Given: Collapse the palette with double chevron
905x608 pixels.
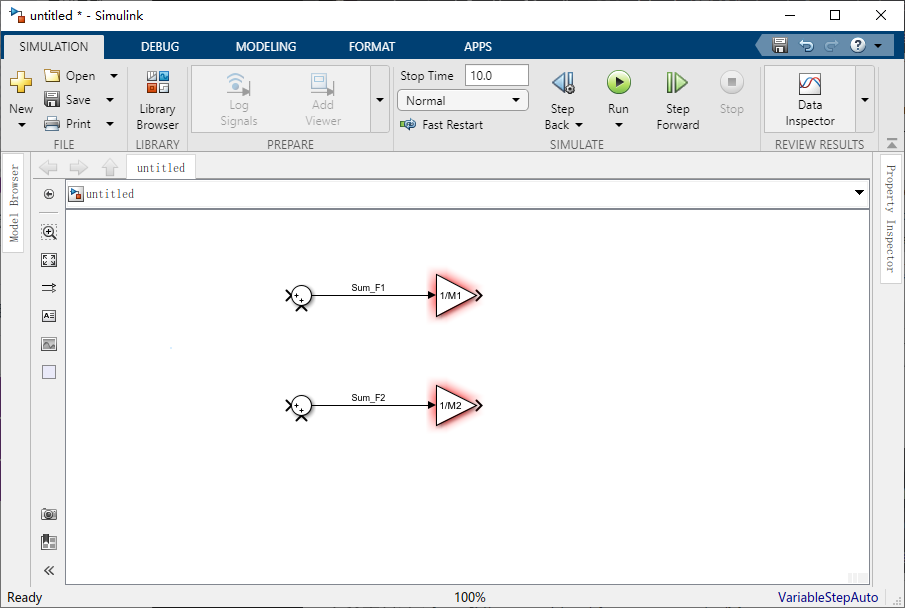Looking at the screenshot, I should click(x=49, y=570).
